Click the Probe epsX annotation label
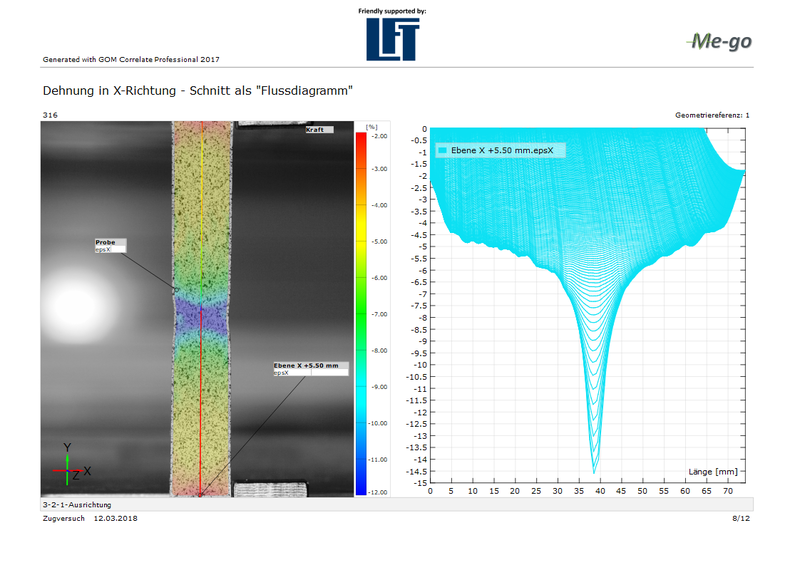 click(109, 245)
